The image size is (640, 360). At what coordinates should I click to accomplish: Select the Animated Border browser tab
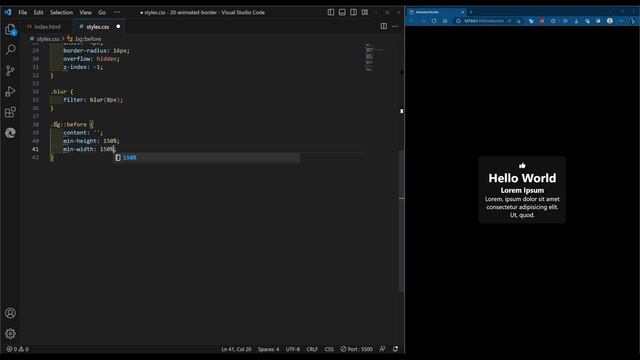[436, 12]
